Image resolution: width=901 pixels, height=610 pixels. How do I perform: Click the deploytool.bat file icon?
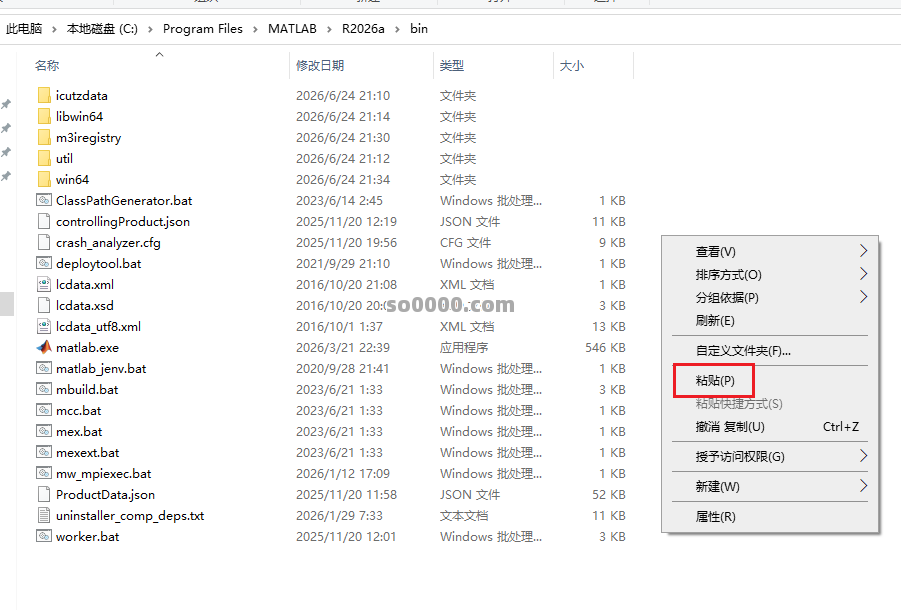44,264
